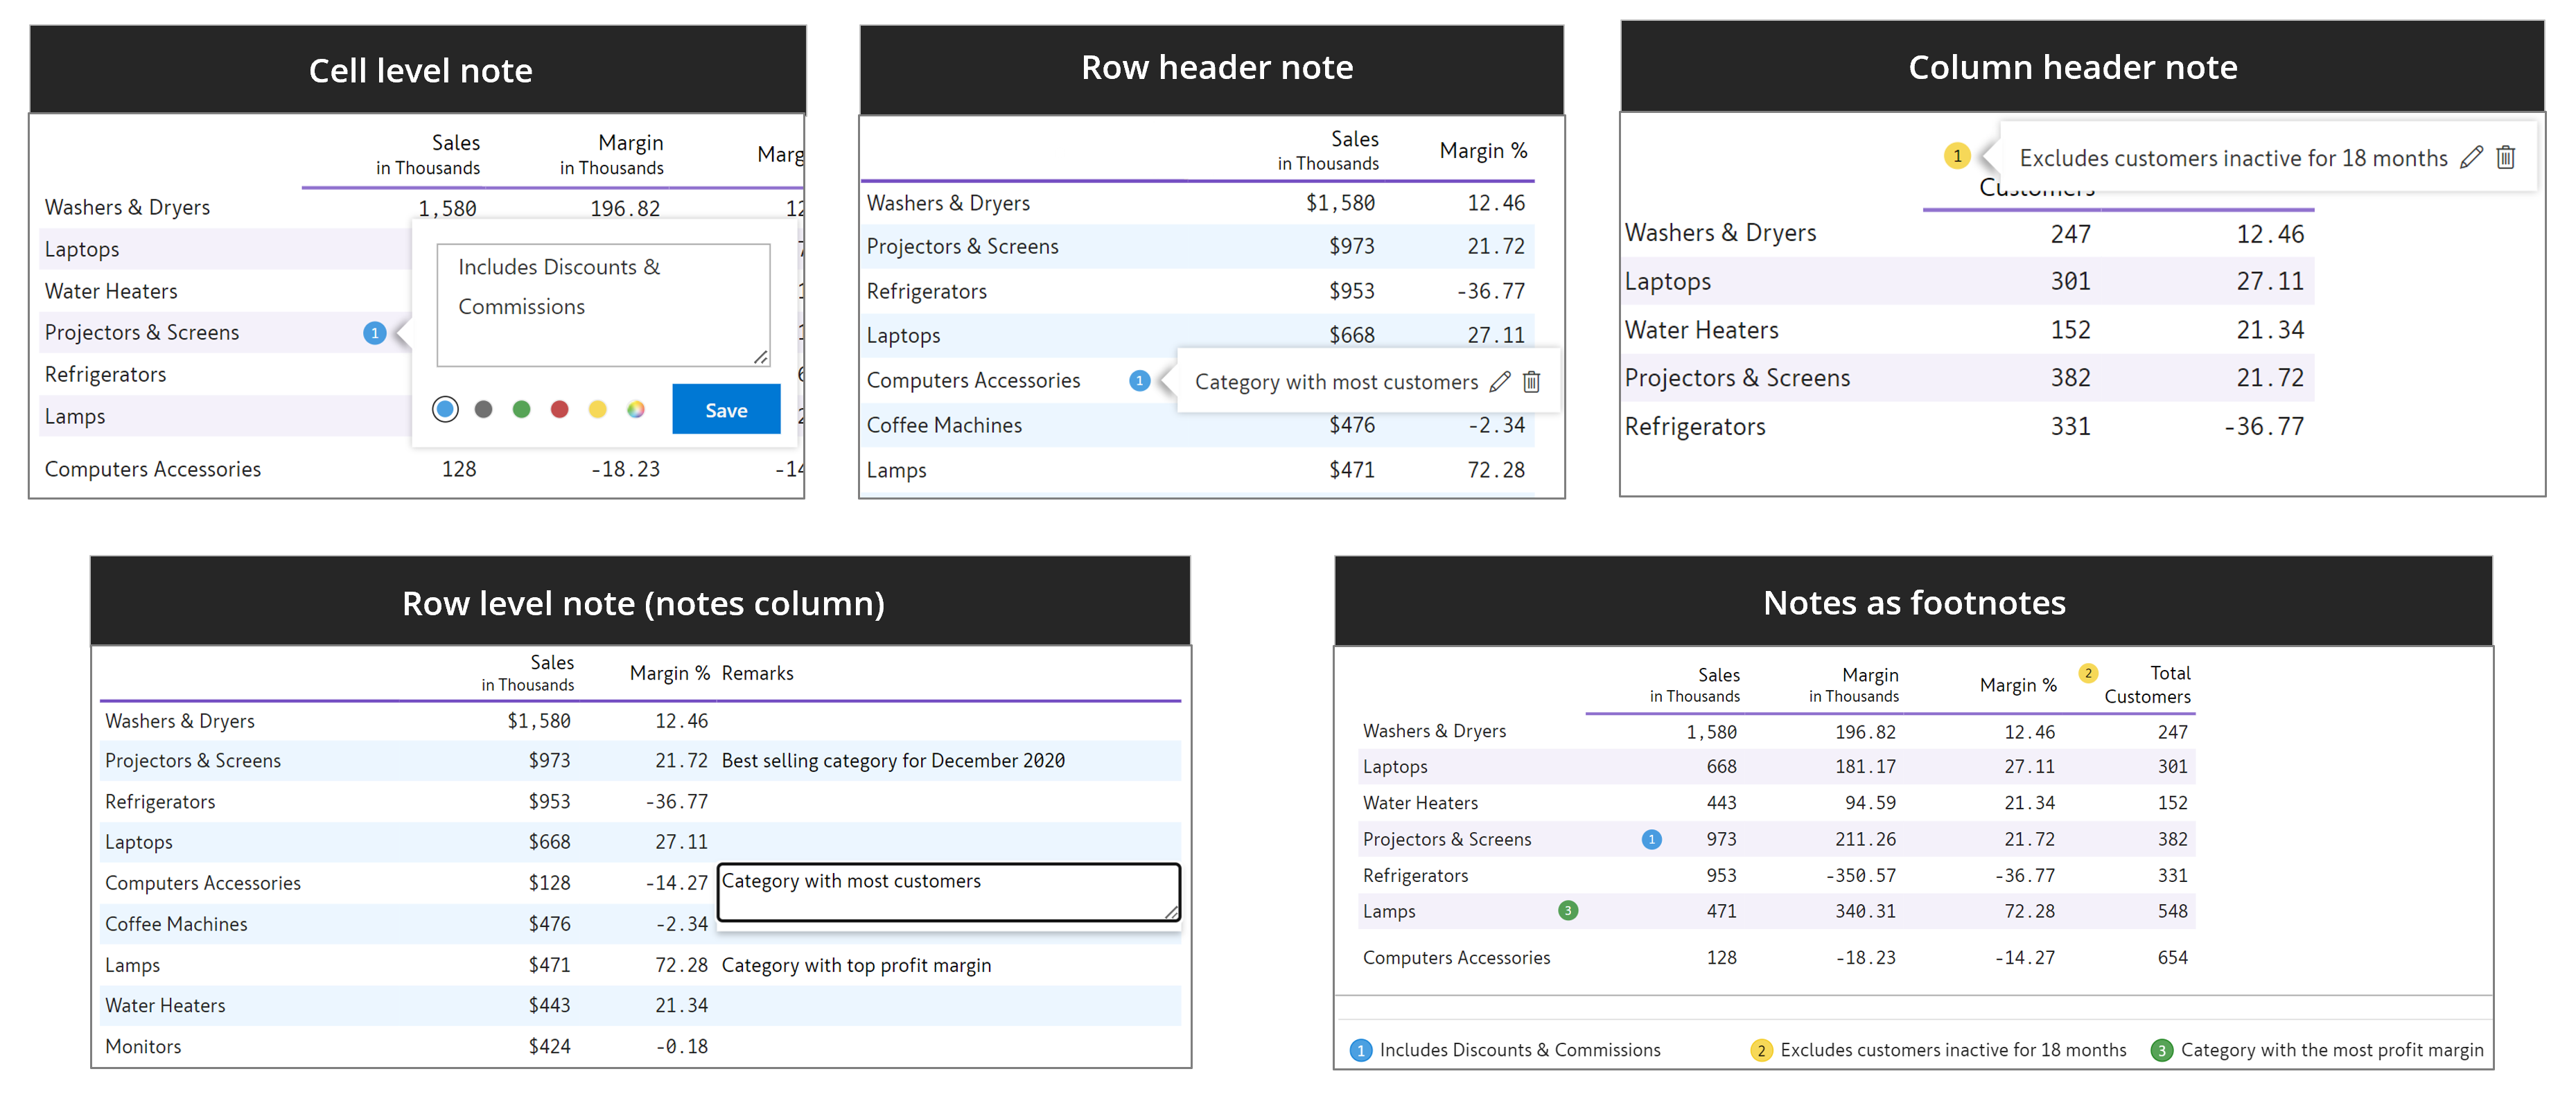Viewport: 2576px width, 1103px height.
Task: Click green note marker 3 beside Lamps
Action: point(1568,910)
